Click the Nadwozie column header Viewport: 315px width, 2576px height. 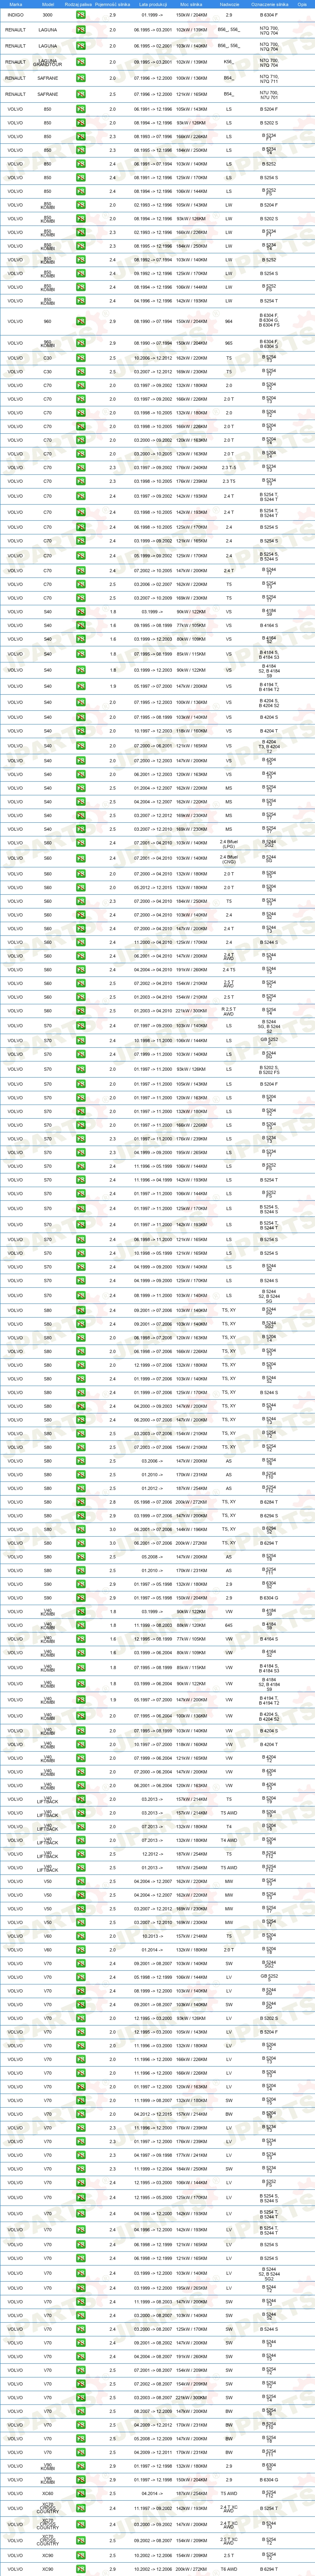pos(229,4)
